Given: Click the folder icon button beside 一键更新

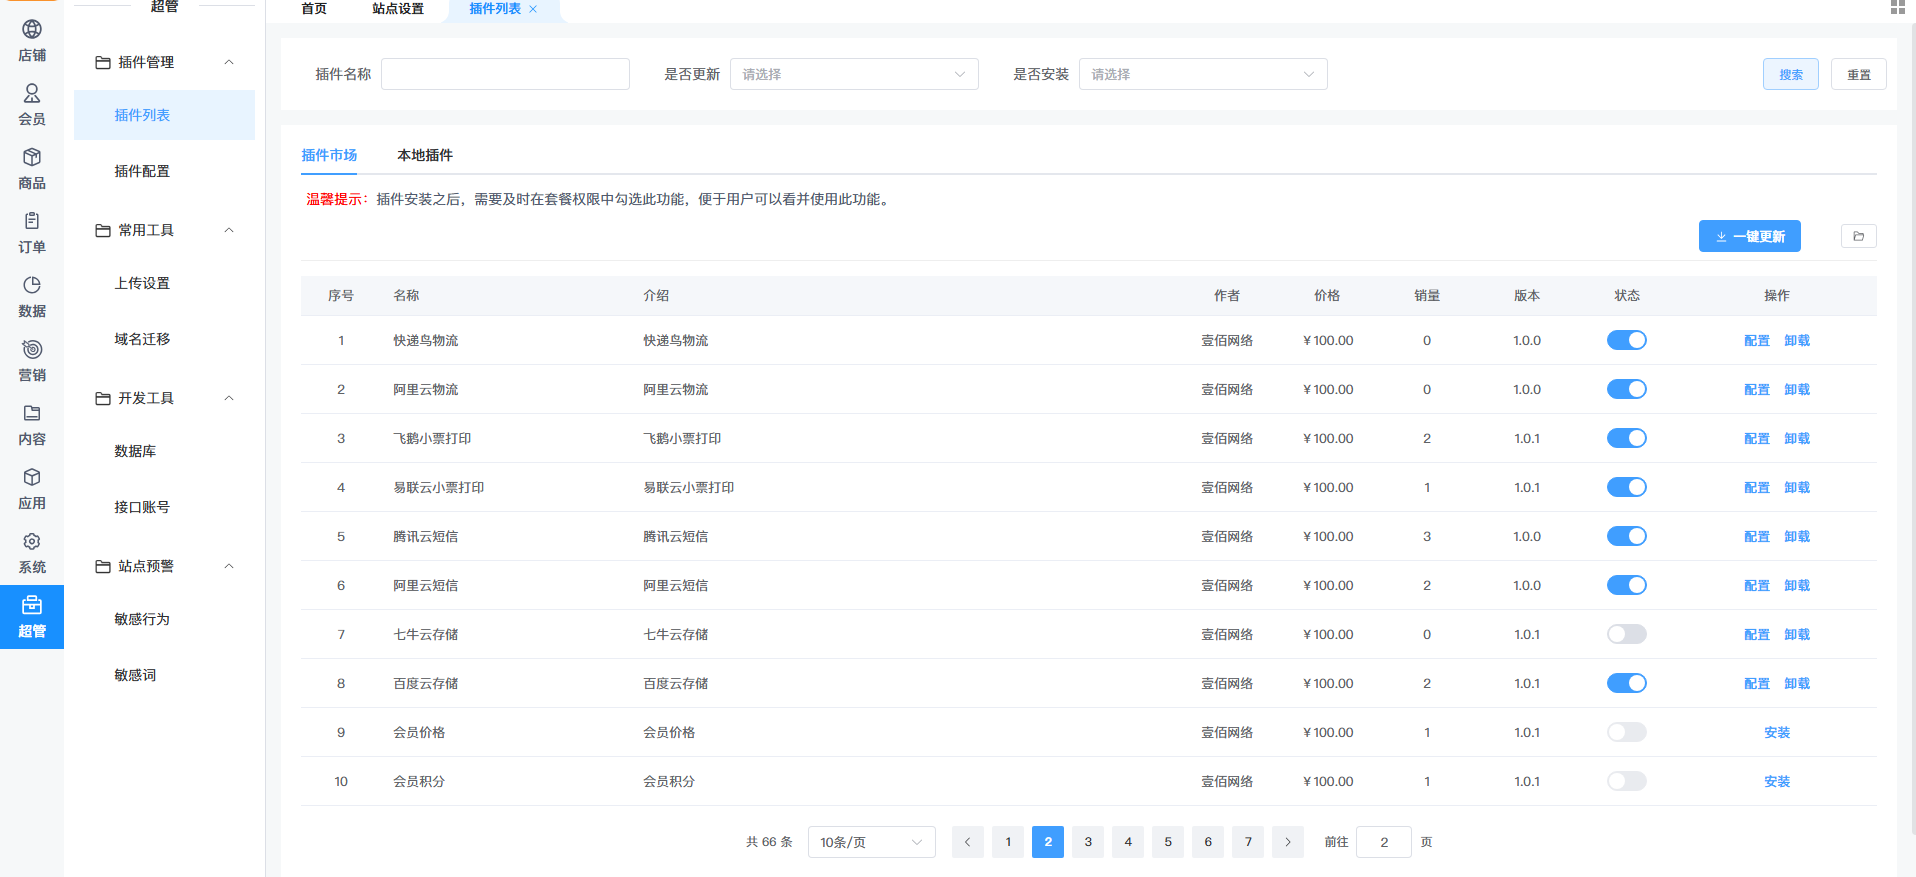Looking at the screenshot, I should click(x=1858, y=236).
